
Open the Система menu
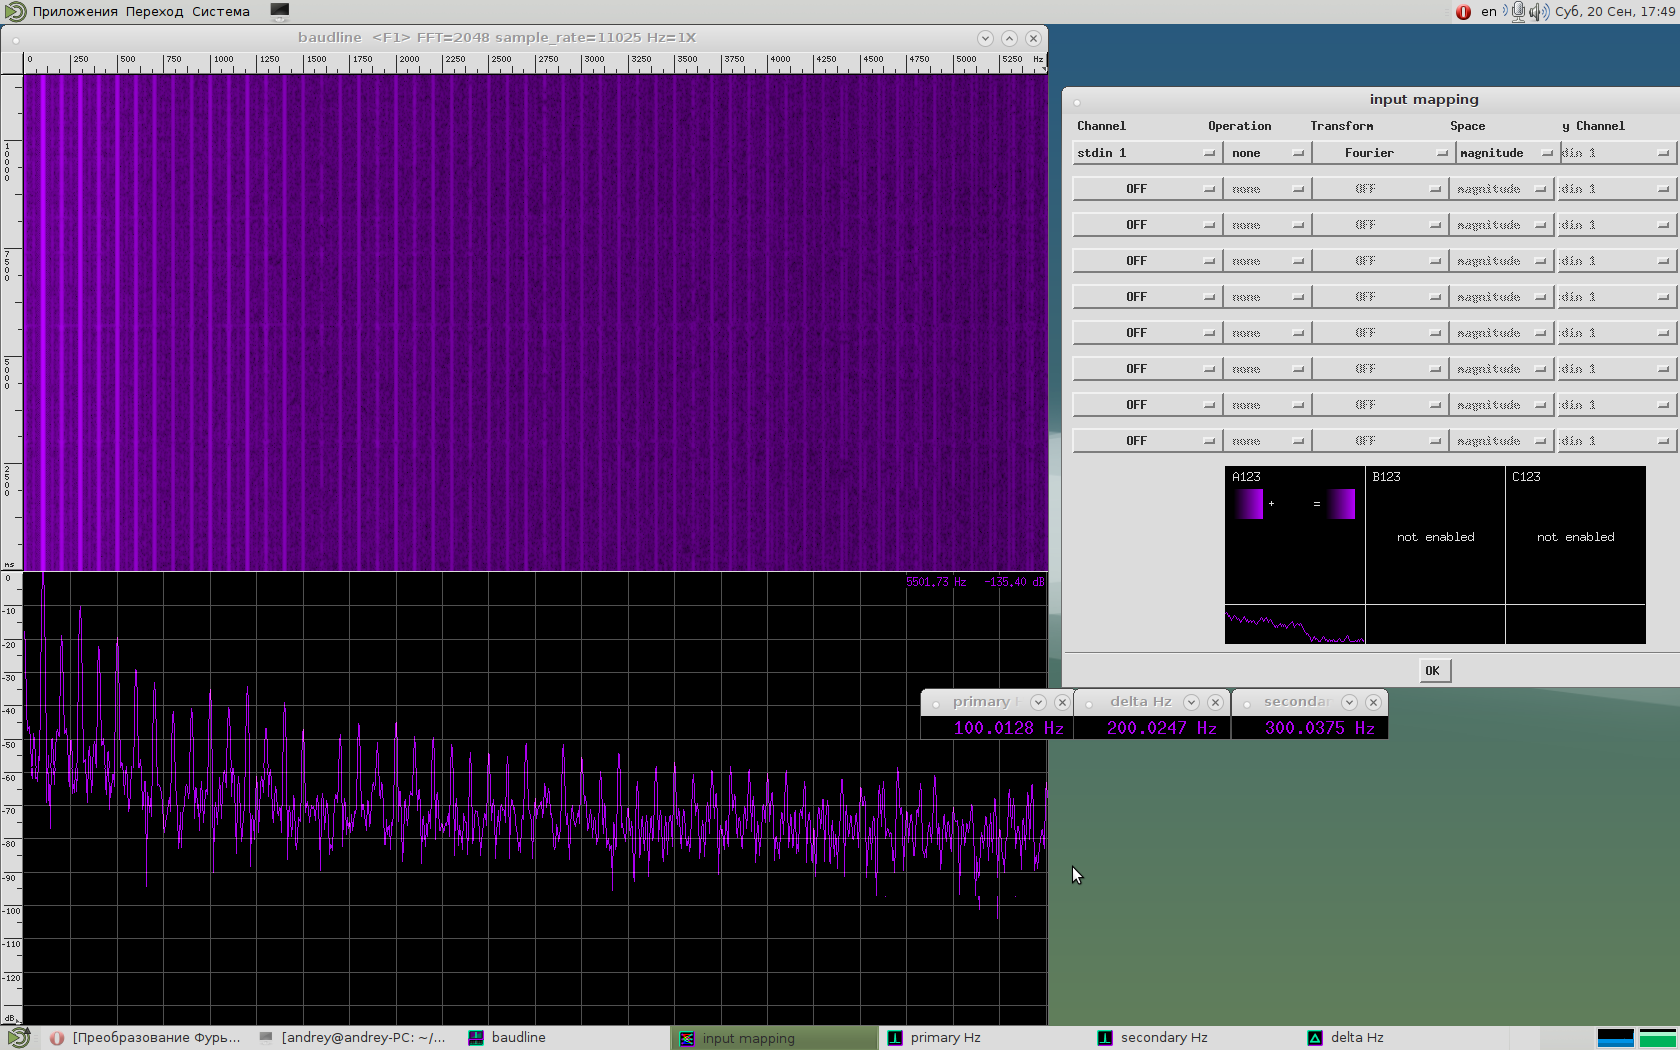click(x=221, y=12)
